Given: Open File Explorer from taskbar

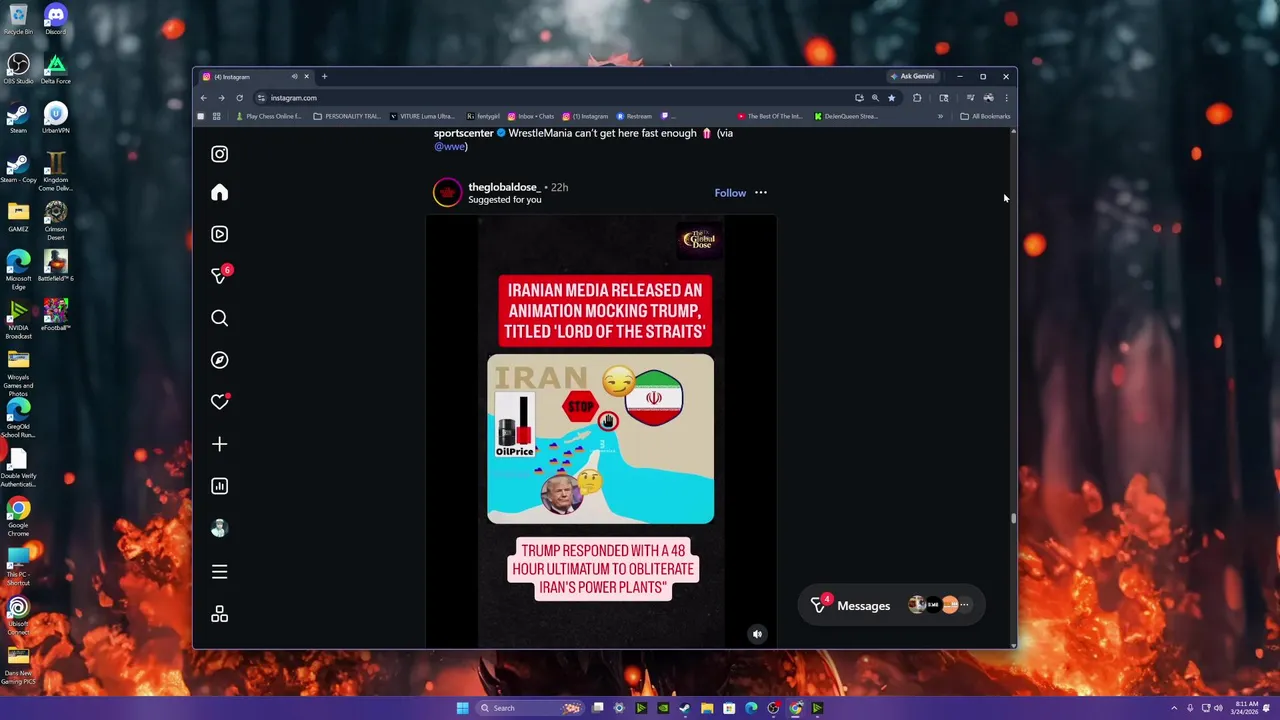Looking at the screenshot, I should pyautogui.click(x=707, y=708).
